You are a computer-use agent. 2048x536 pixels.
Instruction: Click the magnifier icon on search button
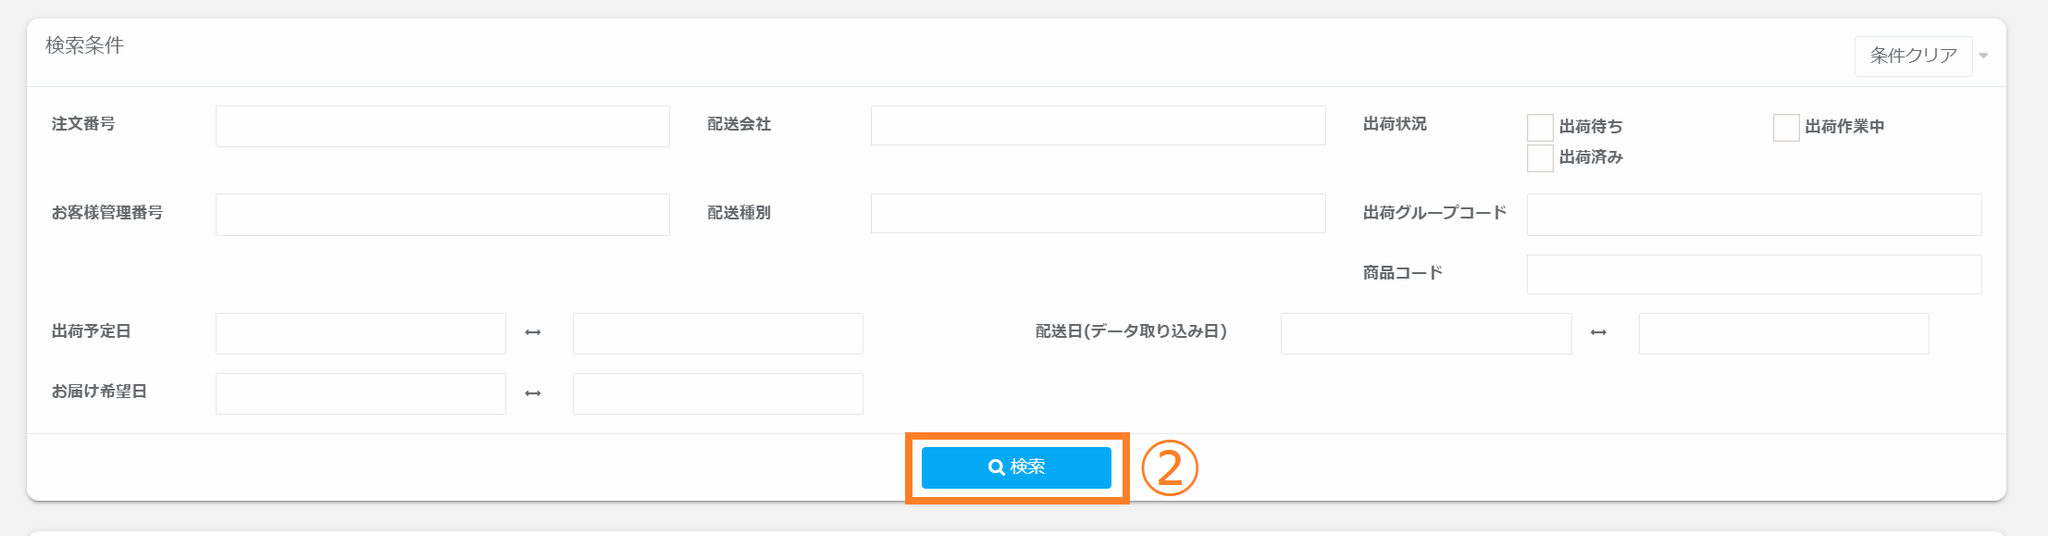(x=996, y=467)
